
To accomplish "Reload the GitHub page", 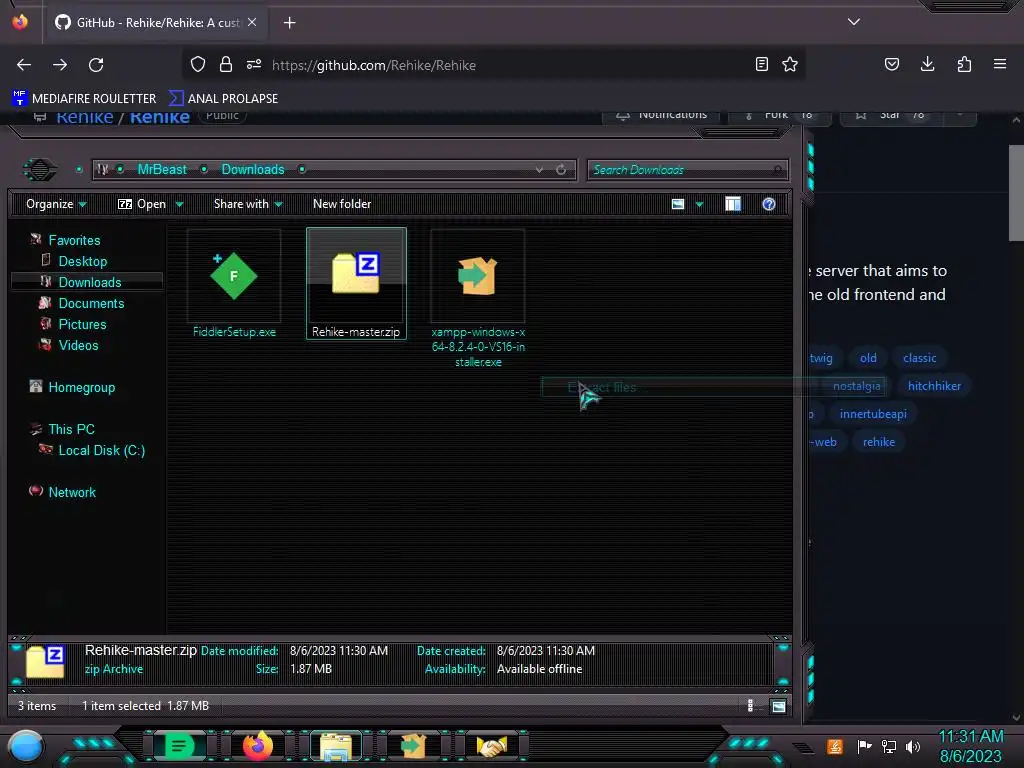I will [96, 65].
